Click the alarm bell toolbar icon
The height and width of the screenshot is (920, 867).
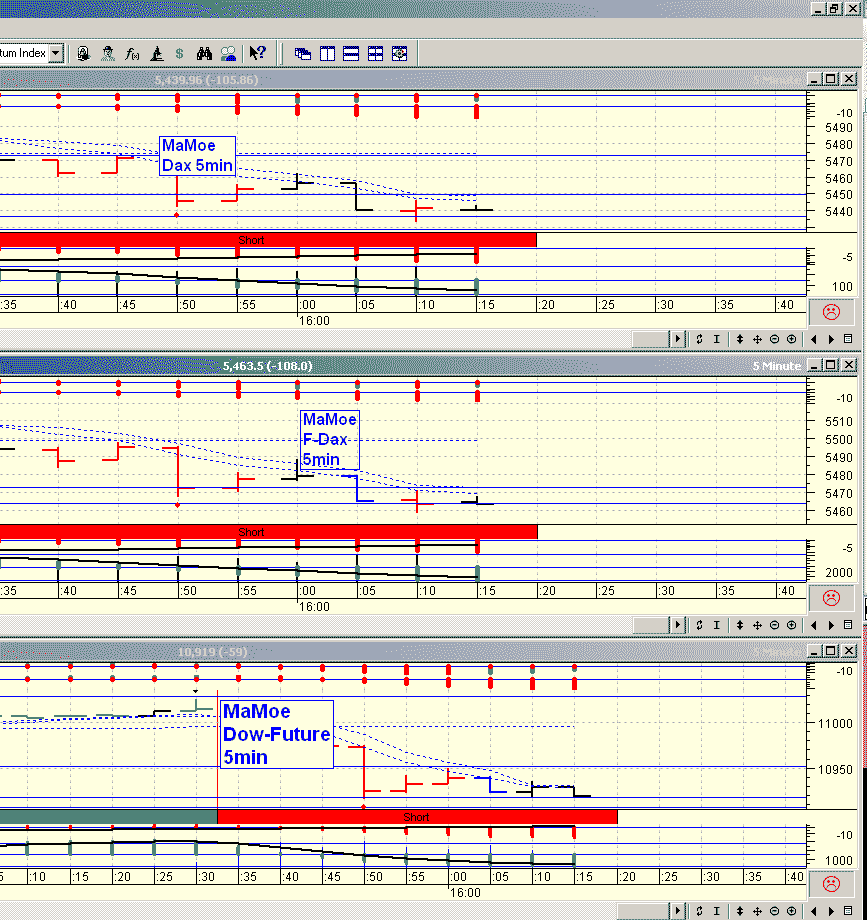tap(82, 53)
